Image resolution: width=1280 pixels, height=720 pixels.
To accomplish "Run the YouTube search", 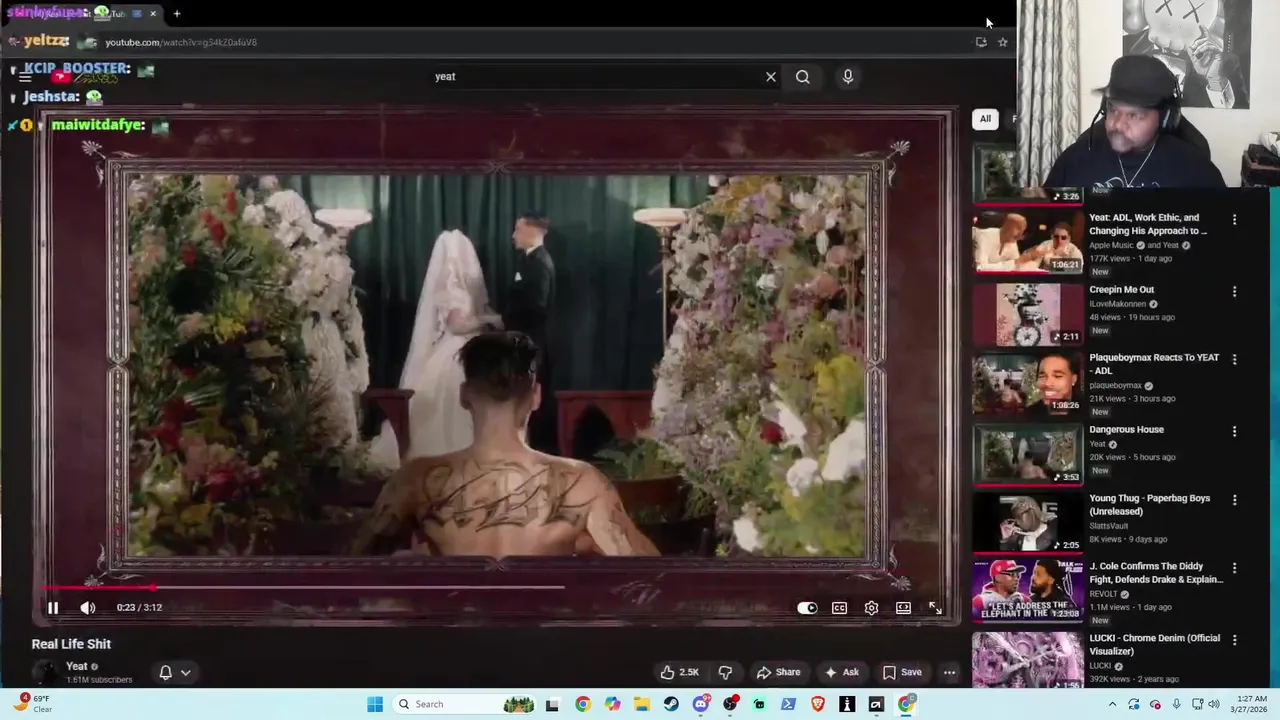I will tap(803, 77).
